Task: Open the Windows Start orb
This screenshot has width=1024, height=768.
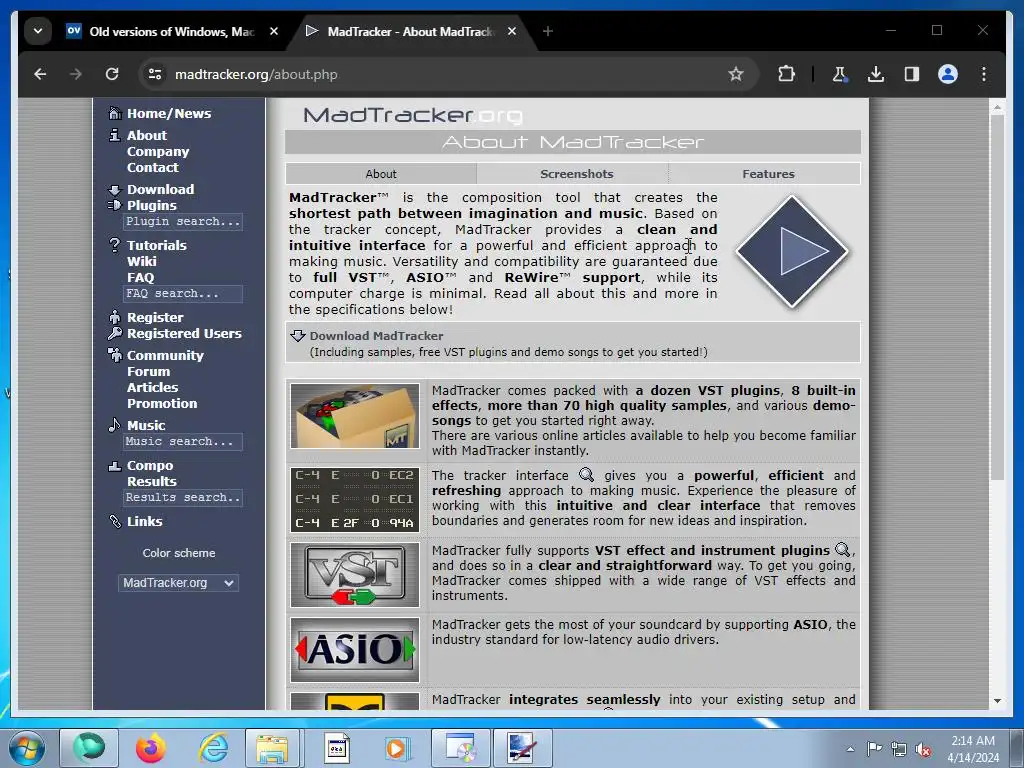Action: pyautogui.click(x=27, y=748)
